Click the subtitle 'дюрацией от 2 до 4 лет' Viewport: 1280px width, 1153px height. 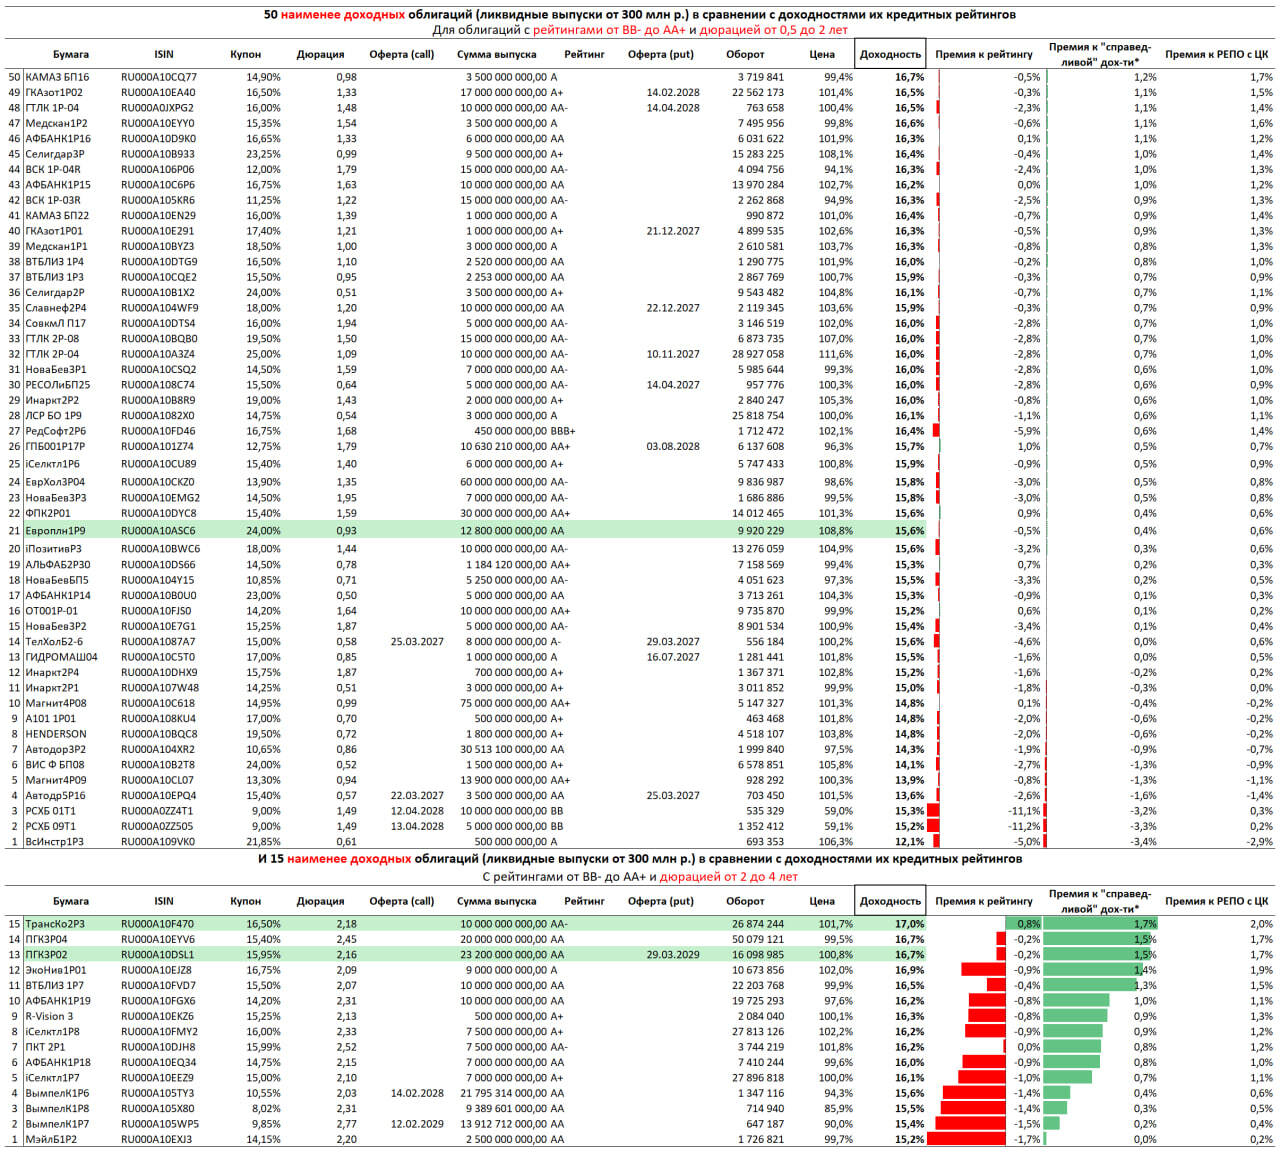(729, 876)
